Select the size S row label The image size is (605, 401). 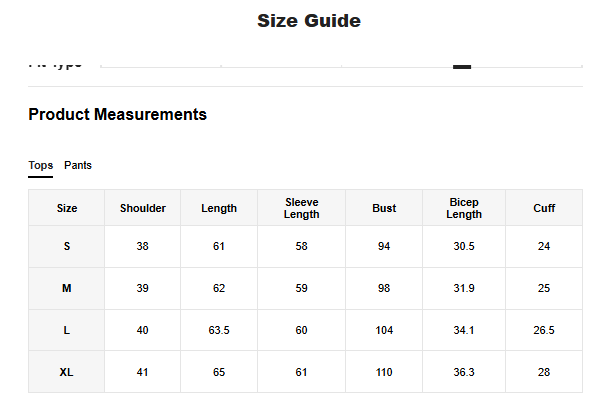point(67,246)
